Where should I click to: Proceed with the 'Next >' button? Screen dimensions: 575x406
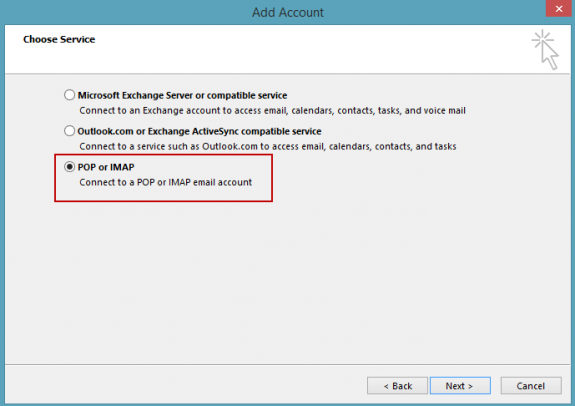[x=460, y=386]
